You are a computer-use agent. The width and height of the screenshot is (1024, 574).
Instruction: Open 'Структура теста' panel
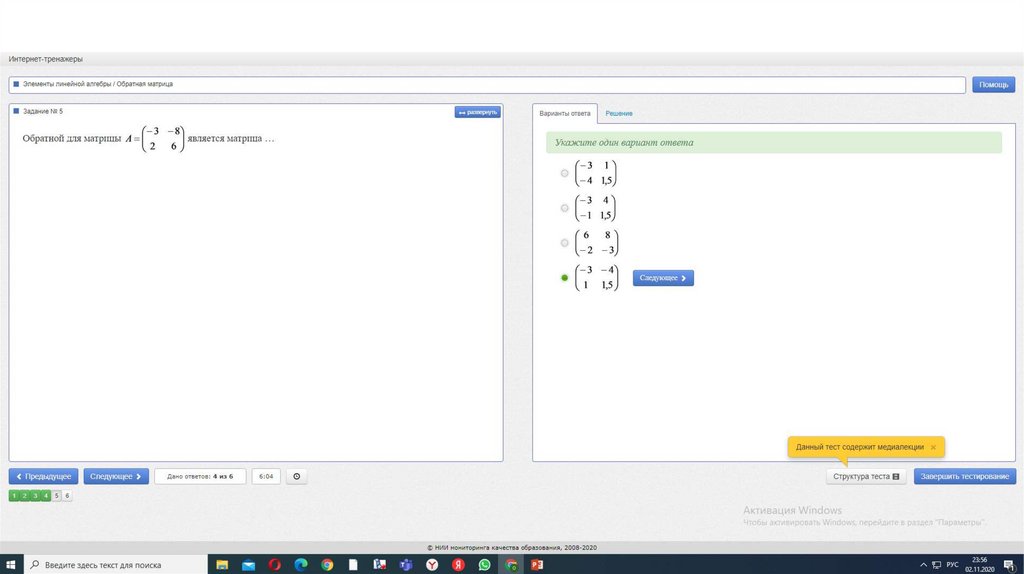pyautogui.click(x=866, y=477)
